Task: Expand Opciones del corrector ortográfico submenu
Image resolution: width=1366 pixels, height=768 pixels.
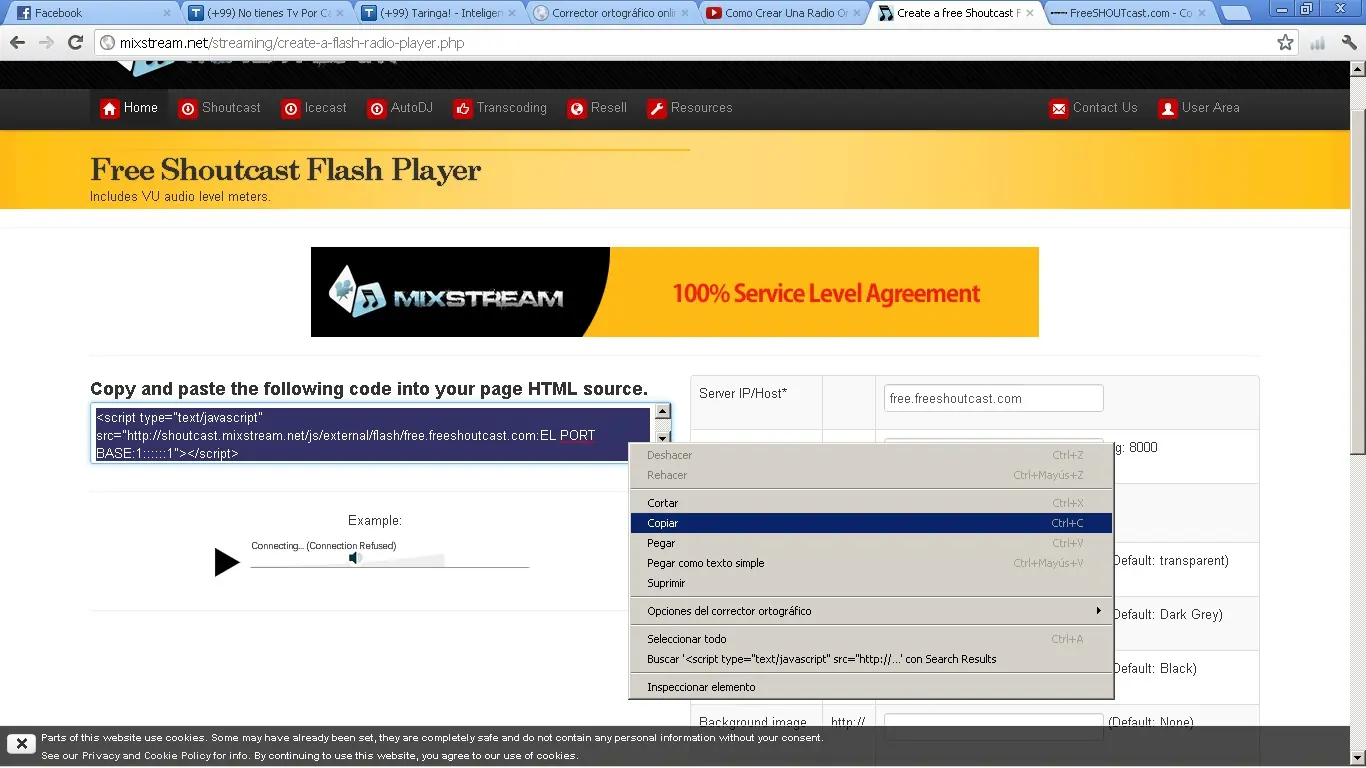Action: 871,611
